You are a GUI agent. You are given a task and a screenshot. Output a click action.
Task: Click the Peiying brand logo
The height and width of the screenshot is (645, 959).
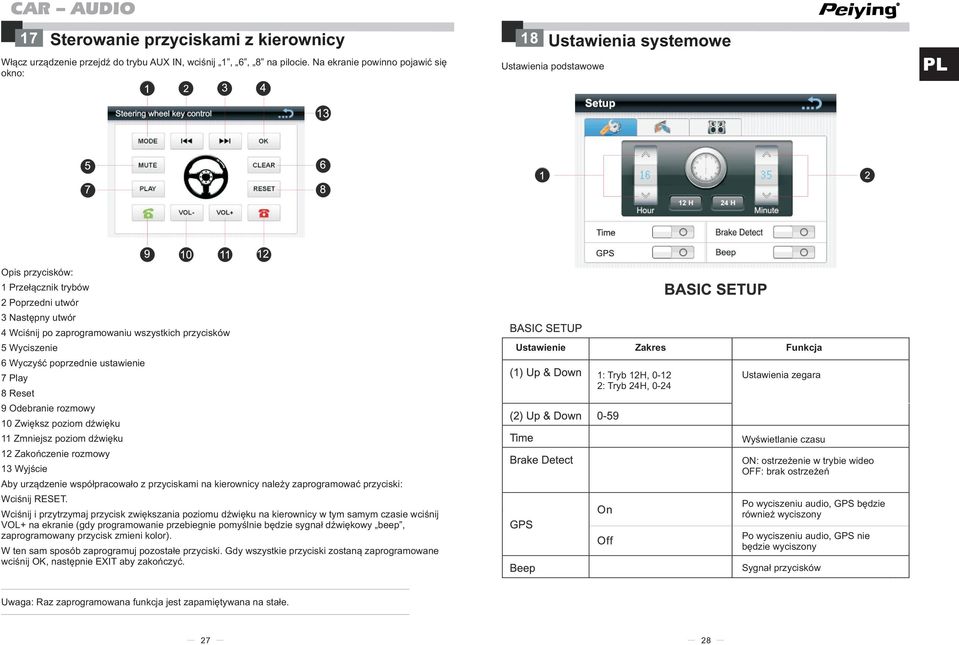[x=859, y=10]
